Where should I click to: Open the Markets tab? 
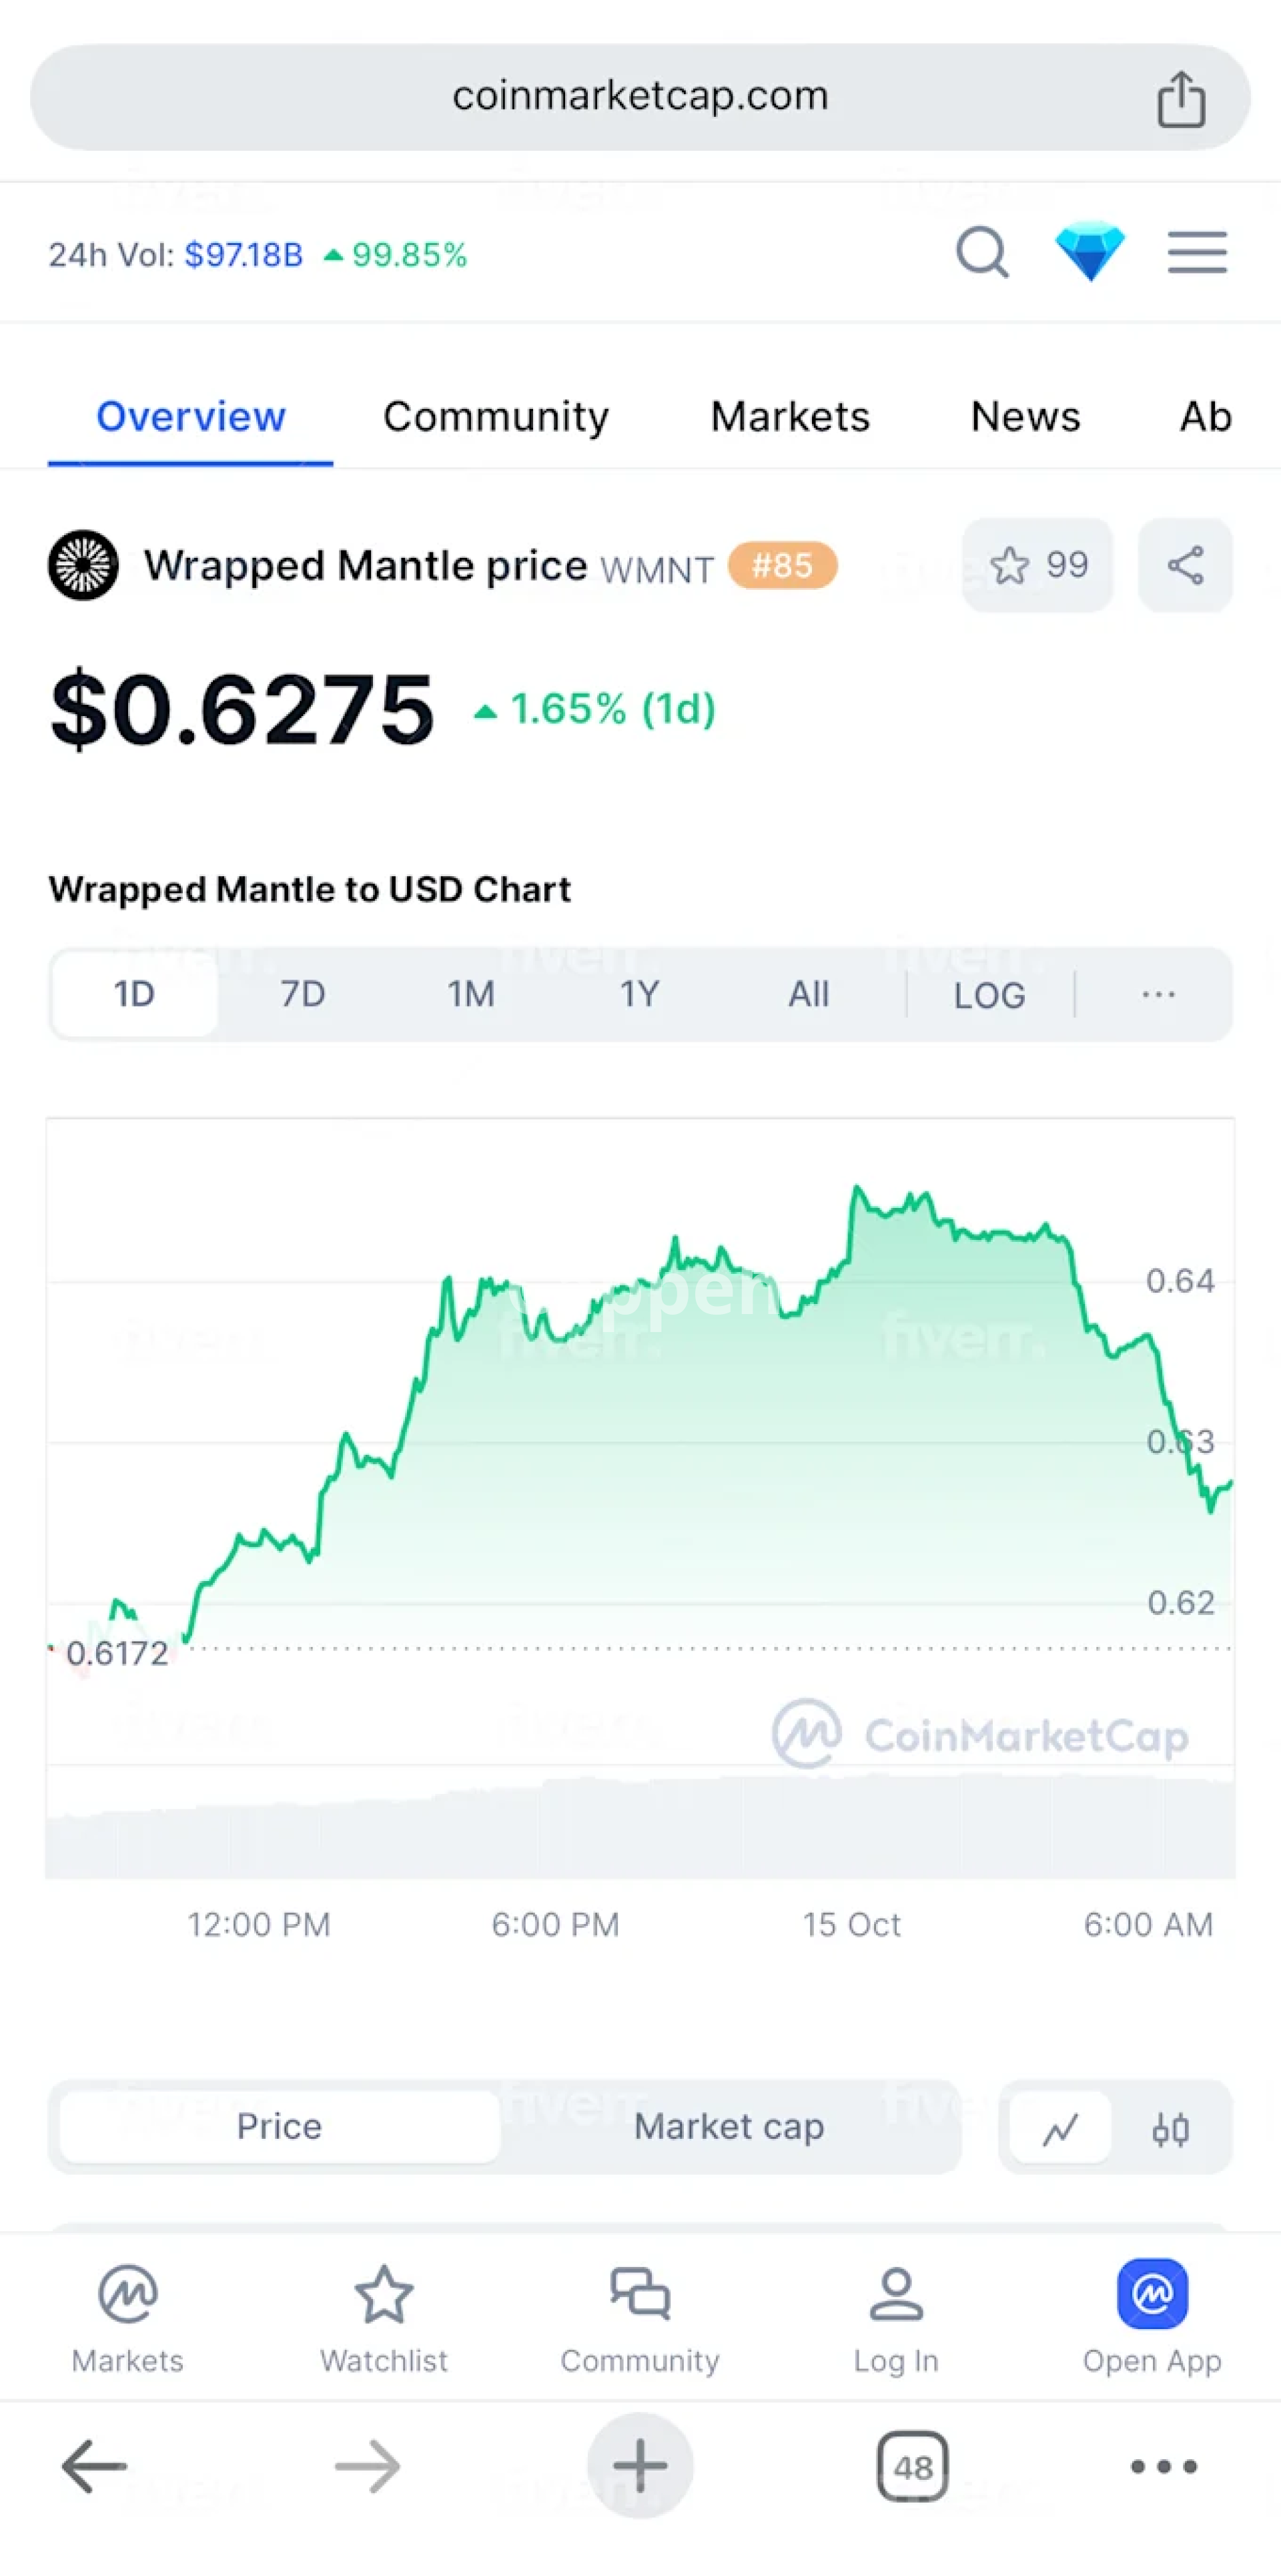[x=790, y=416]
